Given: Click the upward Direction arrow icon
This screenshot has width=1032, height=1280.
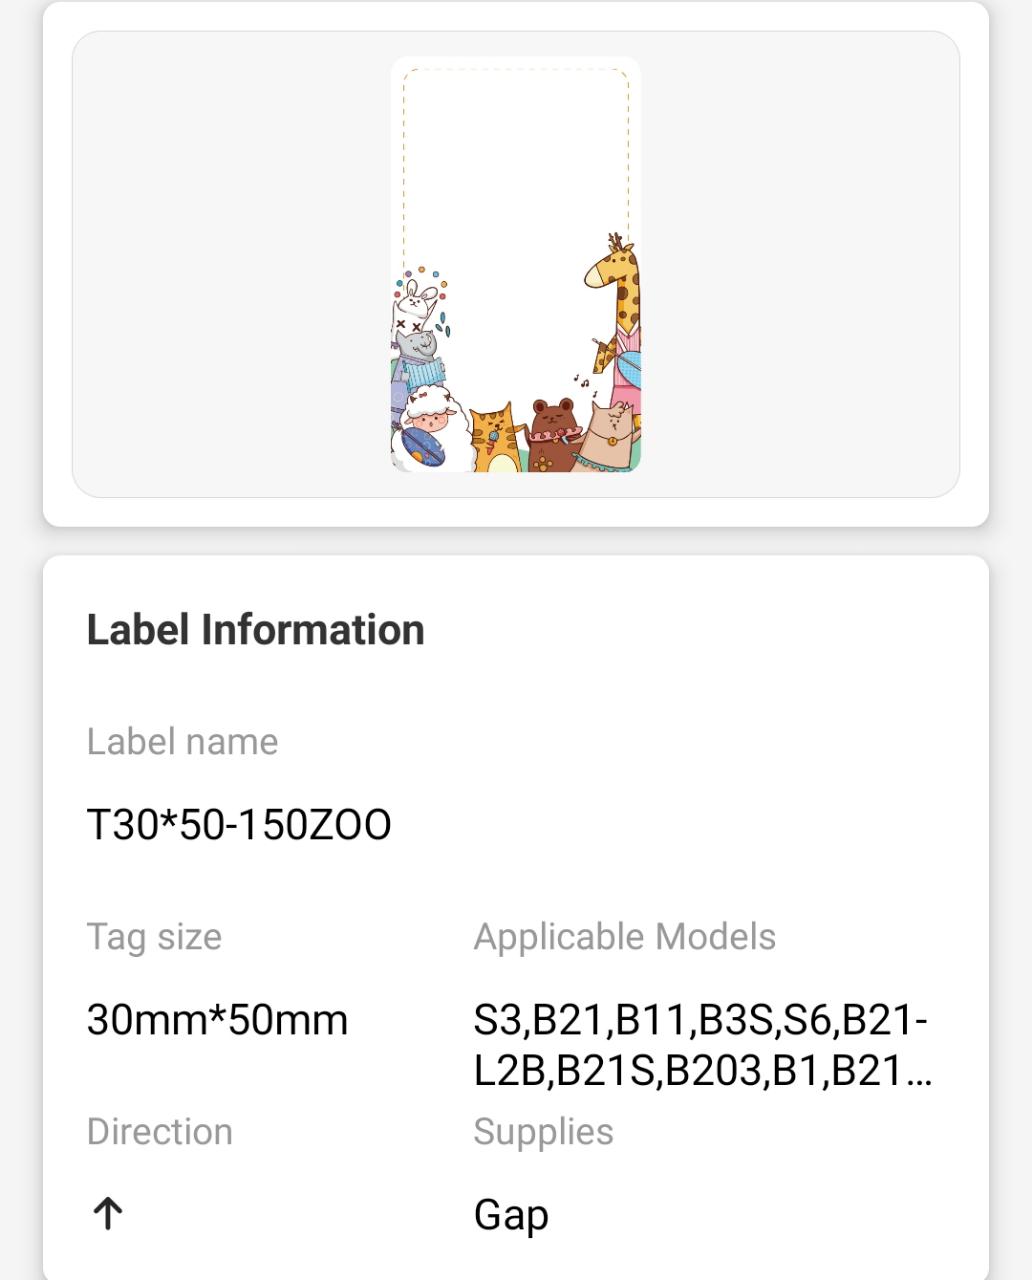Looking at the screenshot, I should click(x=106, y=1213).
